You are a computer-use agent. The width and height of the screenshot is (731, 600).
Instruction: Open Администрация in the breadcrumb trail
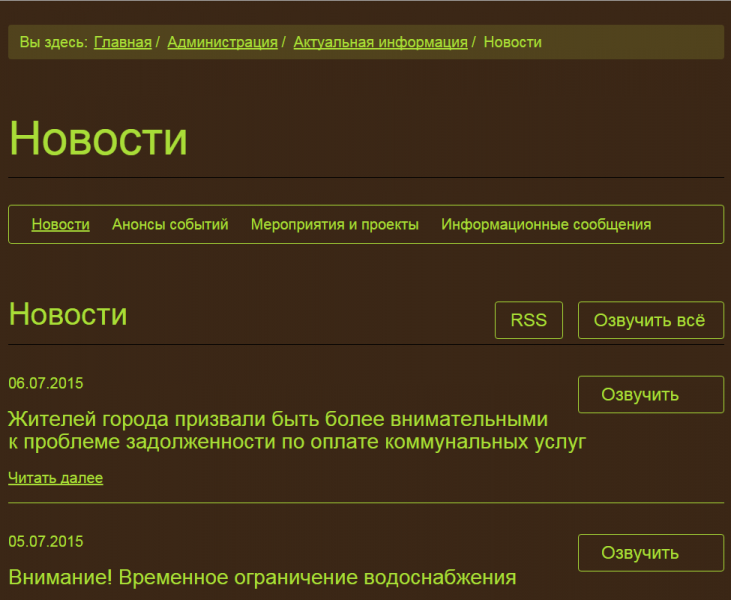(x=222, y=42)
